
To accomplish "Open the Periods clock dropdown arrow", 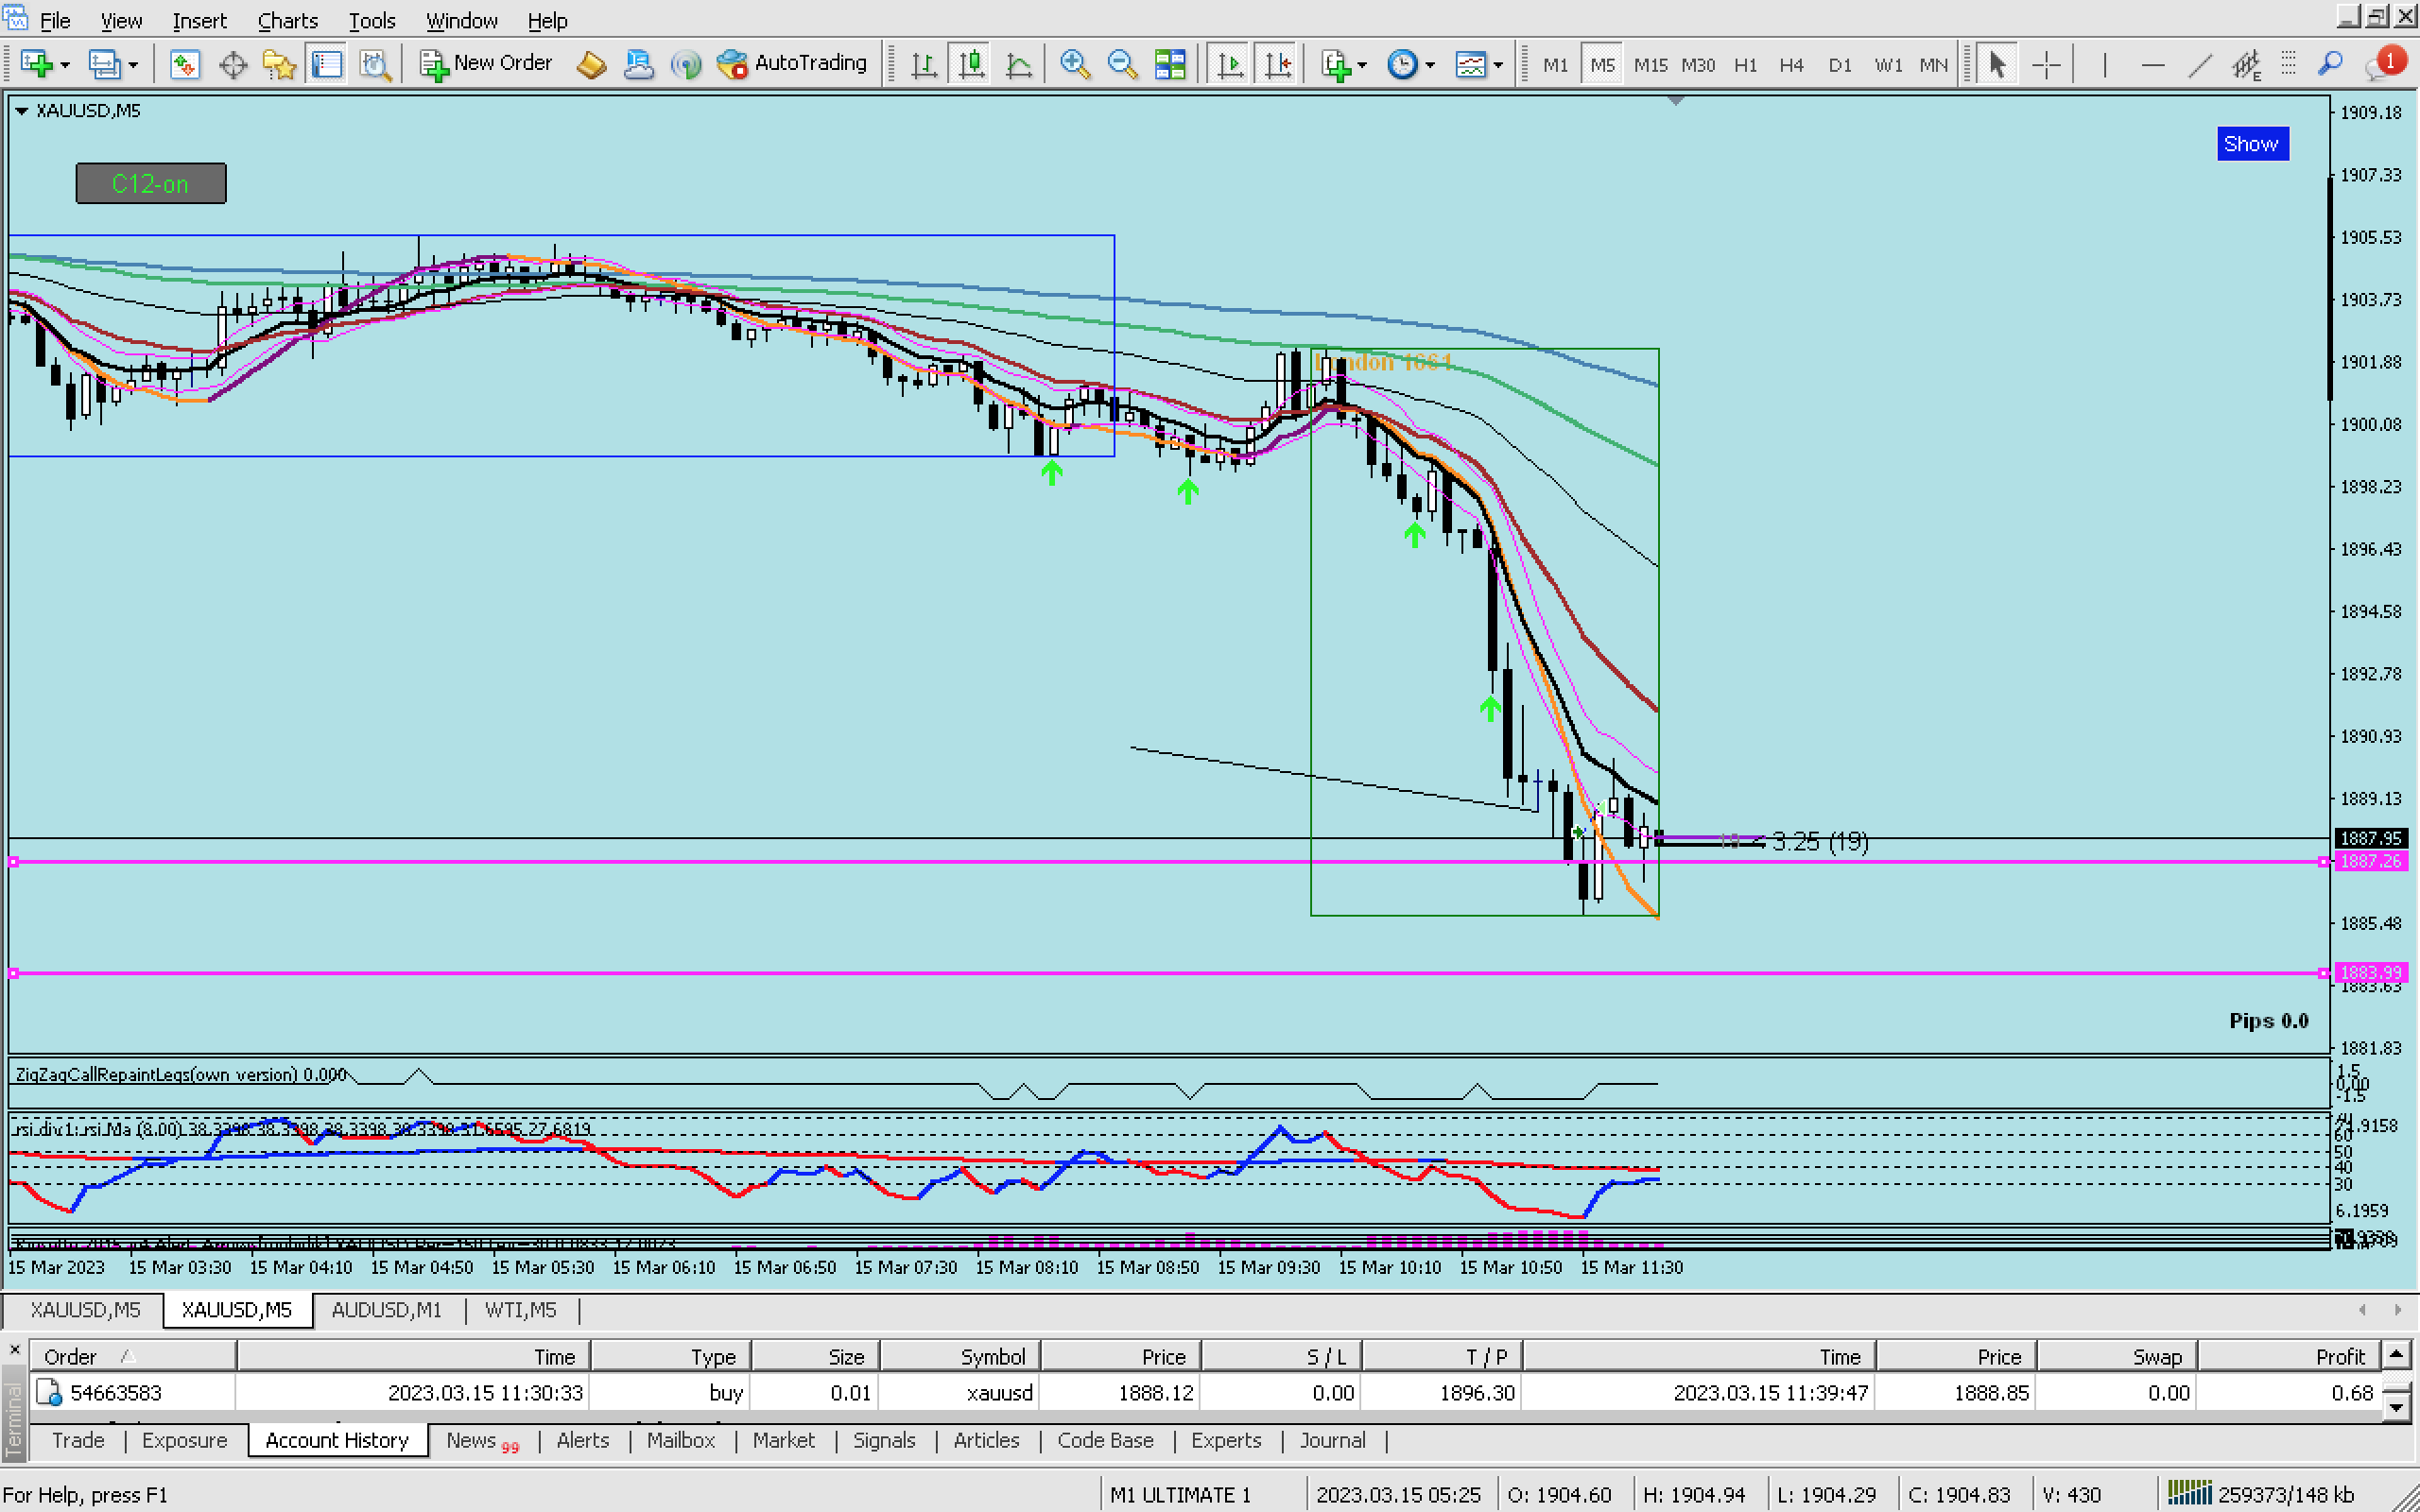I will 1430,66.
